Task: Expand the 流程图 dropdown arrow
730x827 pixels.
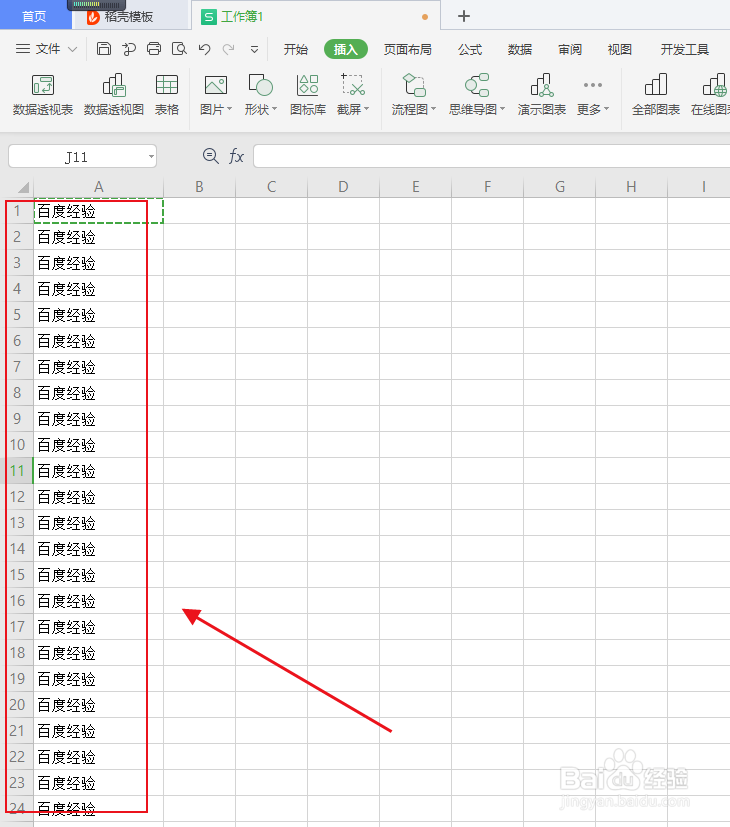Action: [x=434, y=109]
